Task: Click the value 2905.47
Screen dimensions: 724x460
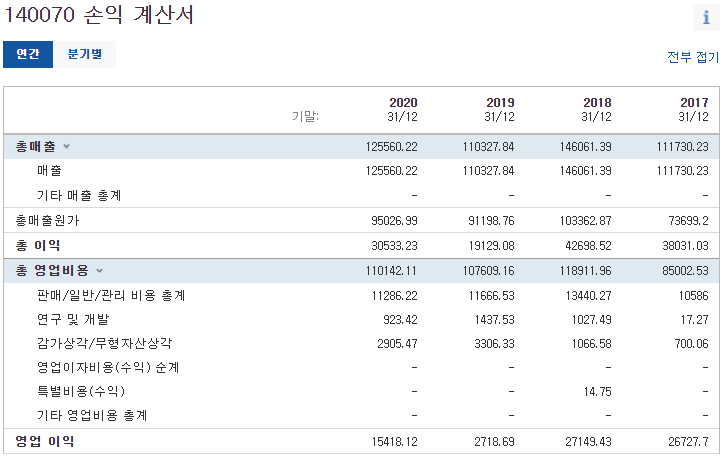Action: [397, 344]
